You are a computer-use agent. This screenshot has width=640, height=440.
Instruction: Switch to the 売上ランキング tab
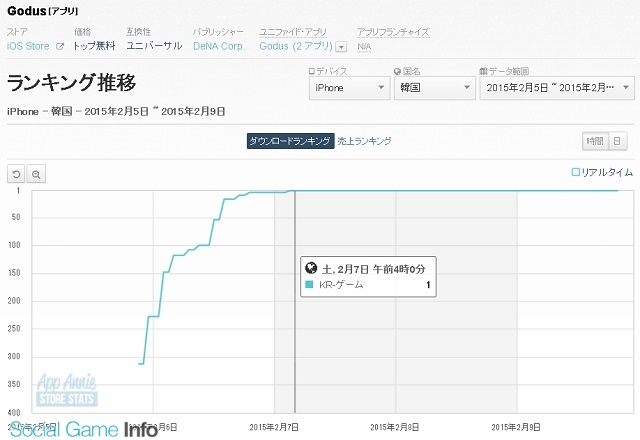point(364,141)
